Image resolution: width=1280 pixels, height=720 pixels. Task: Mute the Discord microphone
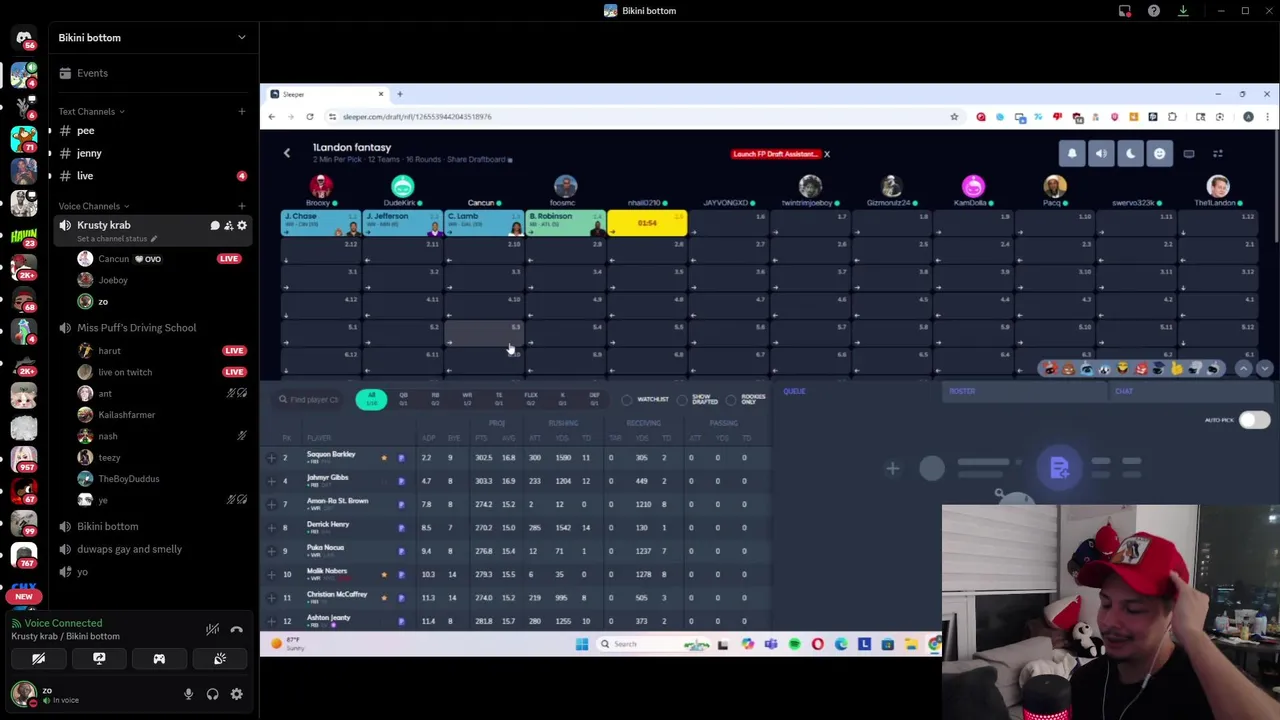[188, 694]
